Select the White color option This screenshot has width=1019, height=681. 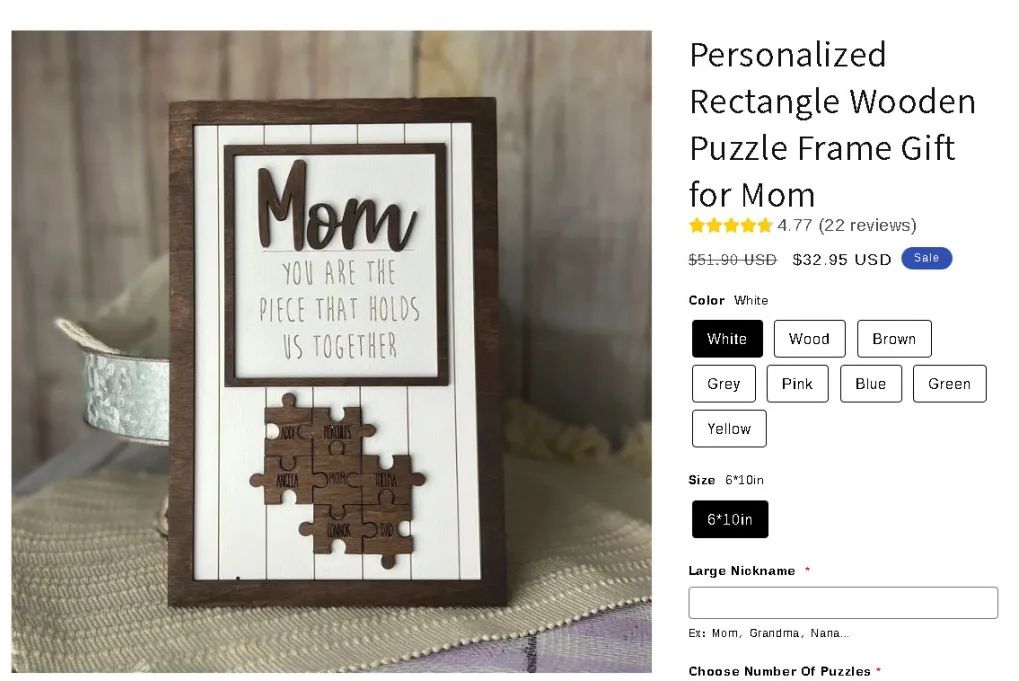click(727, 339)
